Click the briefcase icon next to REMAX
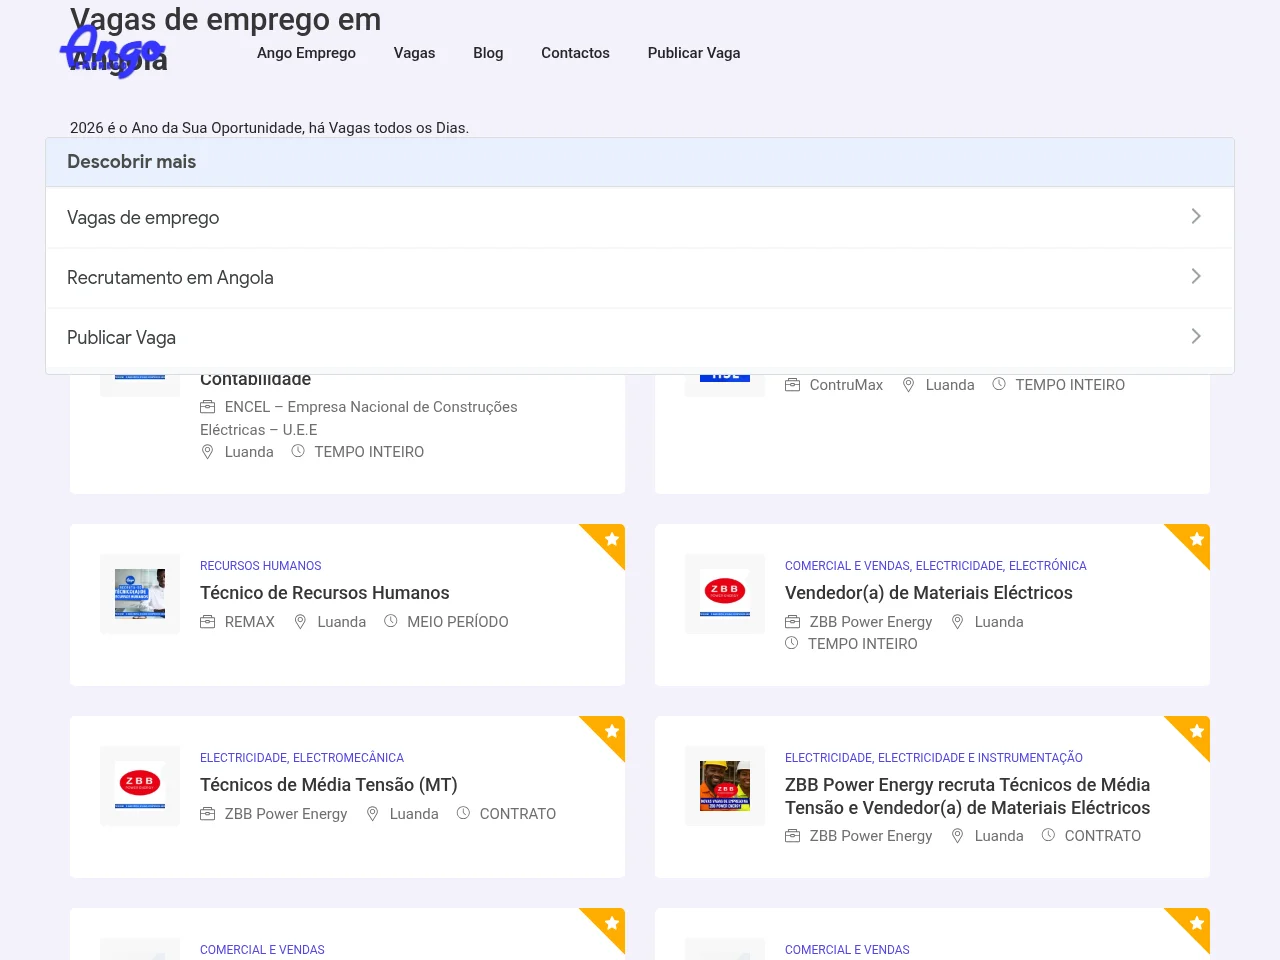Screen dimensions: 1280x960 208,622
